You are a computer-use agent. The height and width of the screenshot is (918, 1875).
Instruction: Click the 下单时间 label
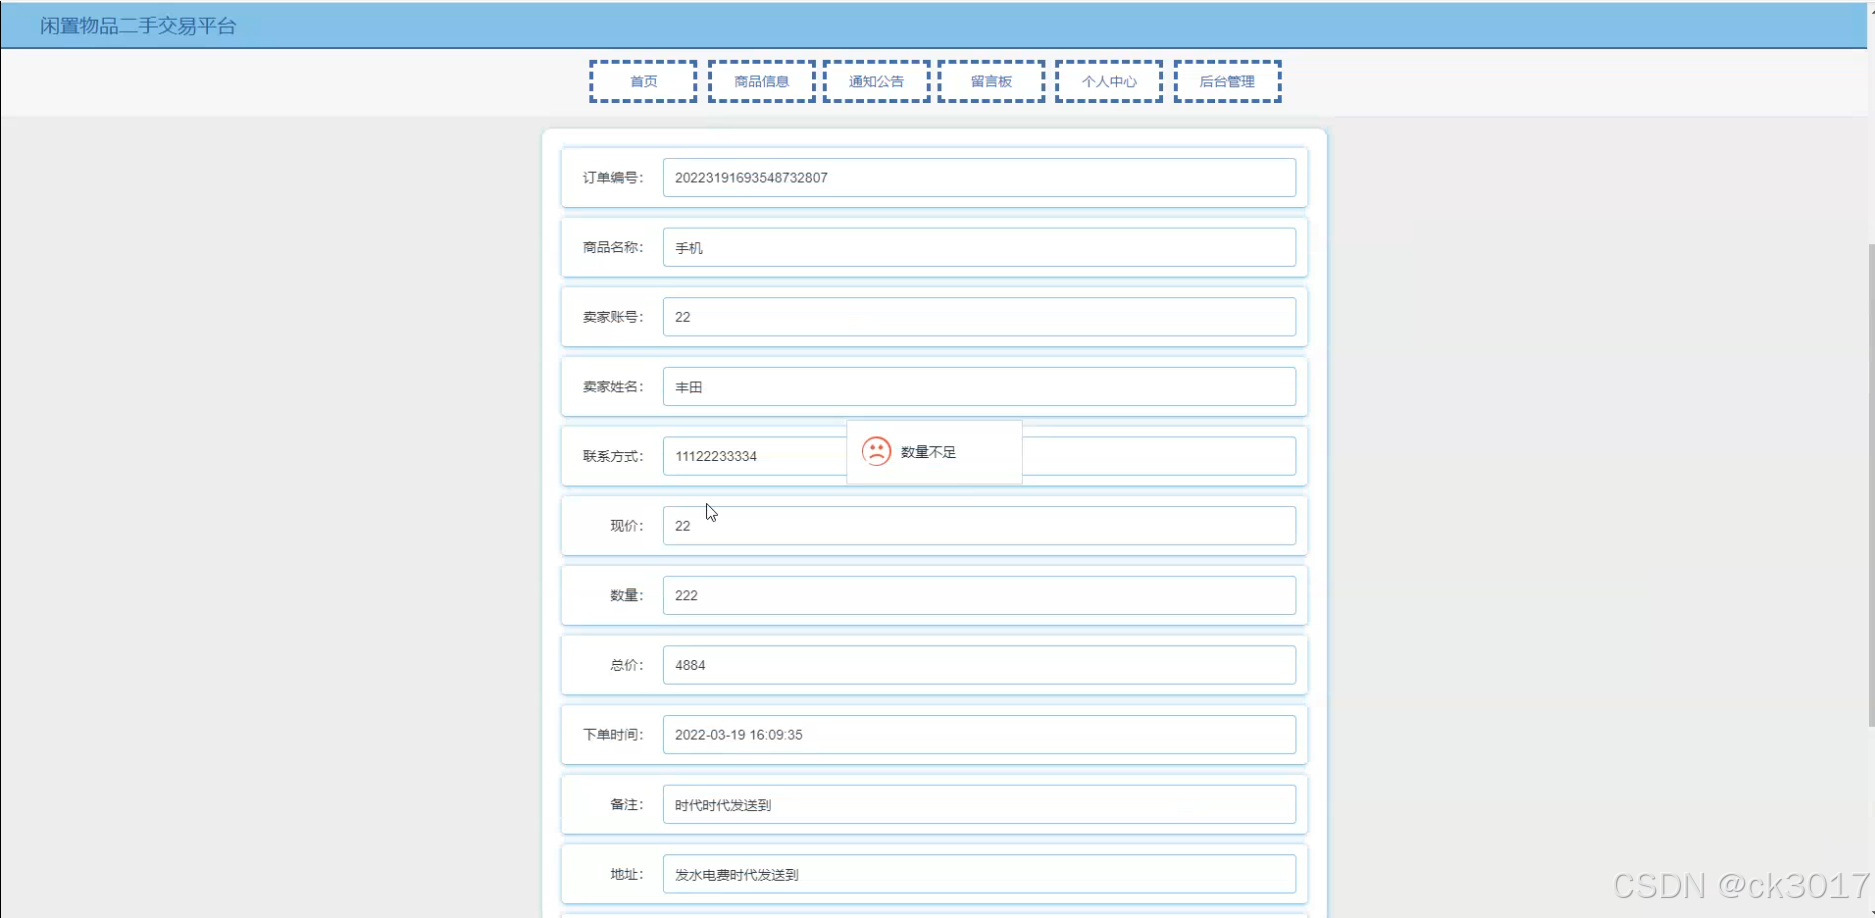pos(613,735)
